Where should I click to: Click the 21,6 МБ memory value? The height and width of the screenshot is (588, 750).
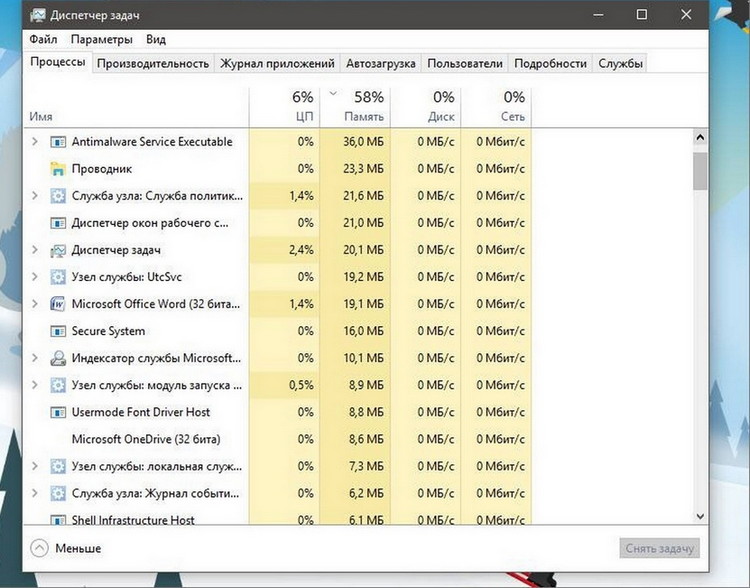364,196
